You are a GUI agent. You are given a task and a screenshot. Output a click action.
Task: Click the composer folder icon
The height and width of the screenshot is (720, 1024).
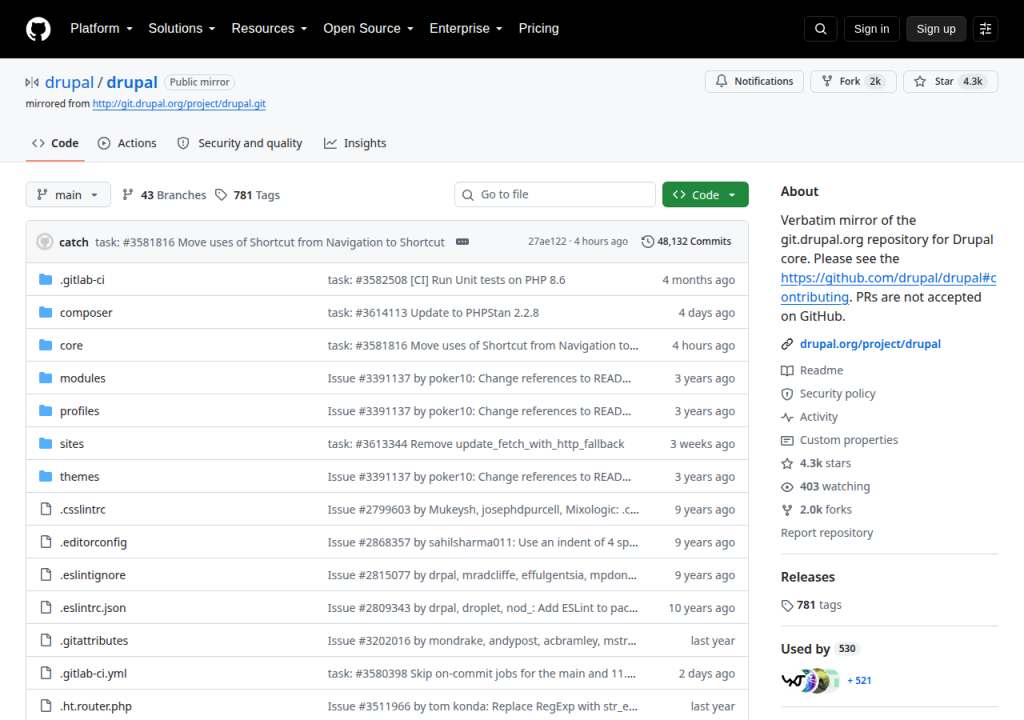click(x=45, y=312)
